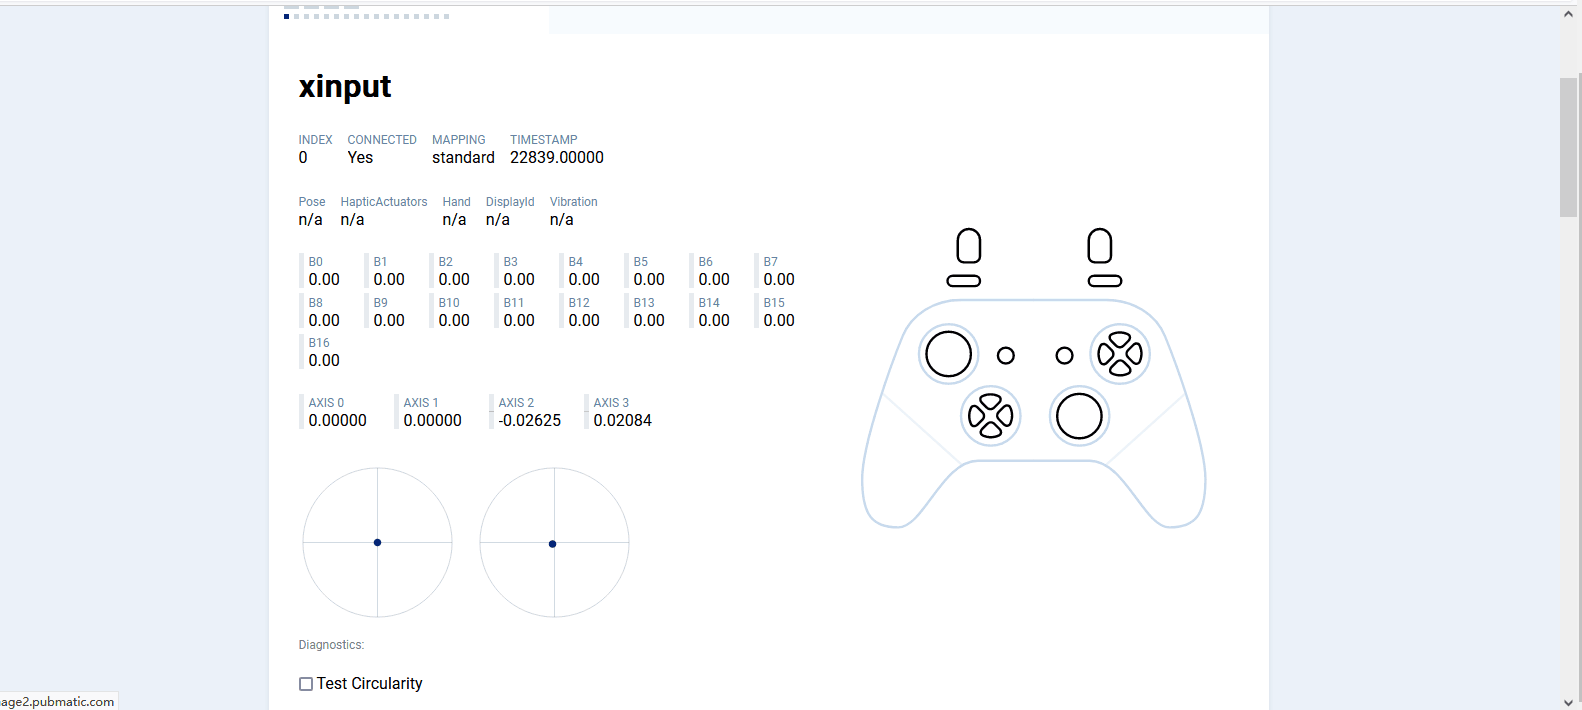Enable the Test Circularity checkbox
1582x710 pixels.
[306, 684]
